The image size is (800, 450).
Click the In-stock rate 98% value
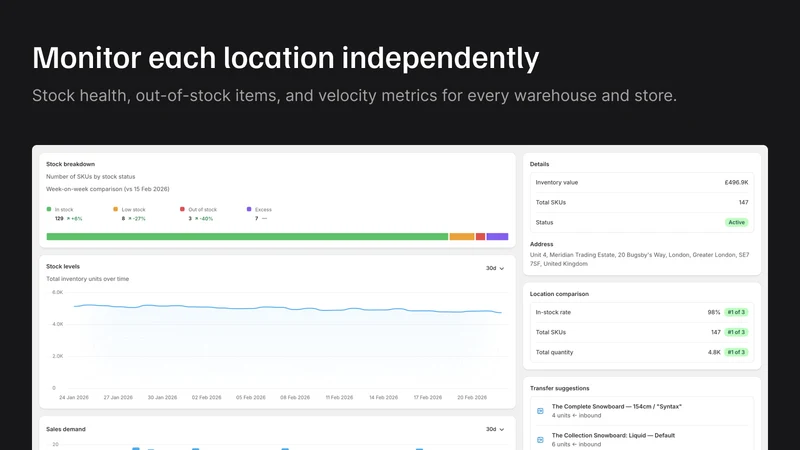tap(714, 312)
